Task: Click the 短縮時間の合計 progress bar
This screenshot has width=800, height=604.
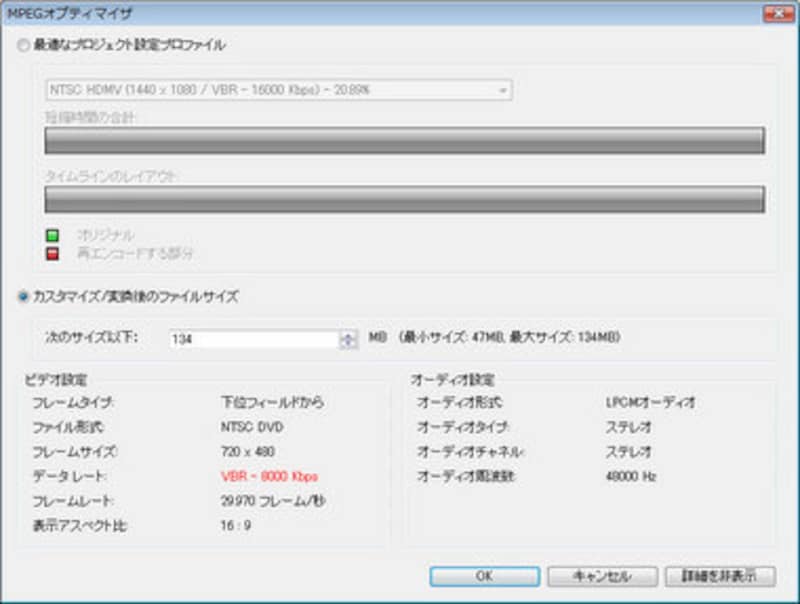Action: click(404, 141)
